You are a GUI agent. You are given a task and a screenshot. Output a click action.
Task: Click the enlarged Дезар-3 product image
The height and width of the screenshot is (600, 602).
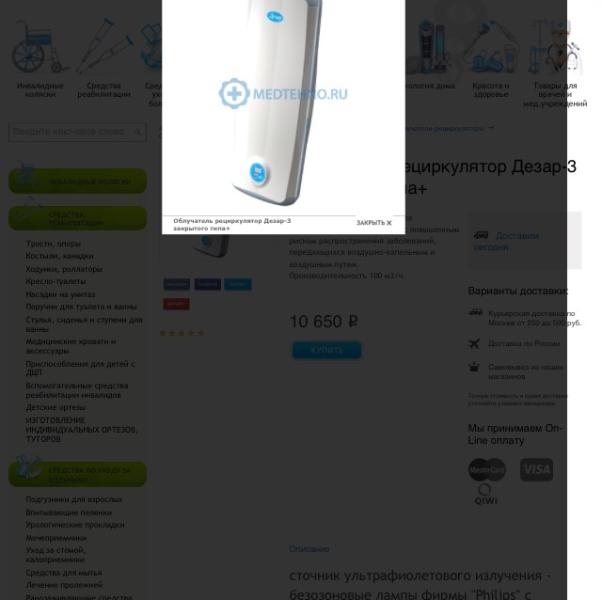coord(283,107)
